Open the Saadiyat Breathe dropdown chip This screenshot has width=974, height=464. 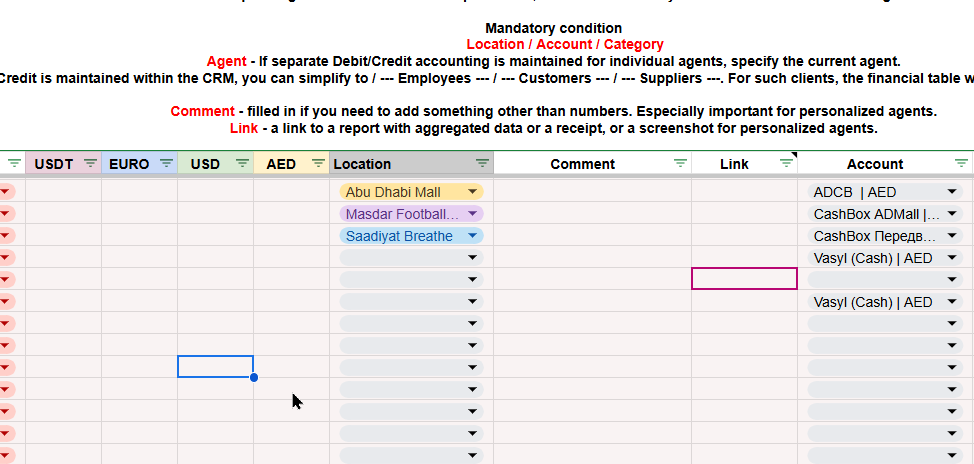click(472, 236)
